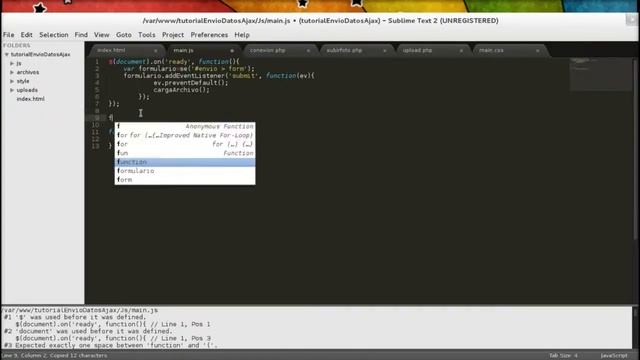
Task: Choose the 'for (…) {…}' autocomplete entry
Action: [x=185, y=144]
